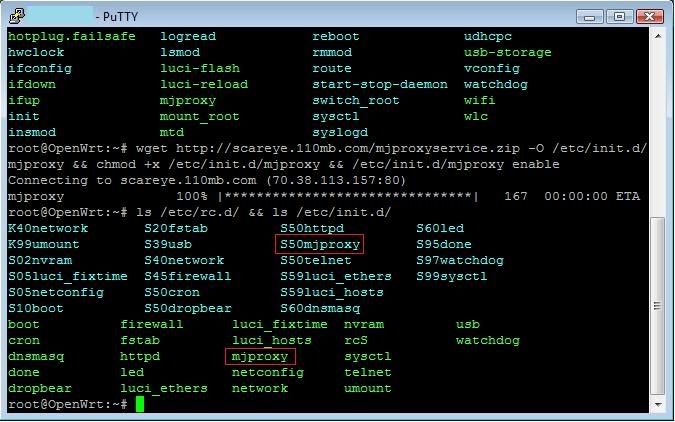Image resolution: width=675 pixels, height=422 pixels.
Task: Click the luci-reload entry
Action: pyautogui.click(x=204, y=84)
